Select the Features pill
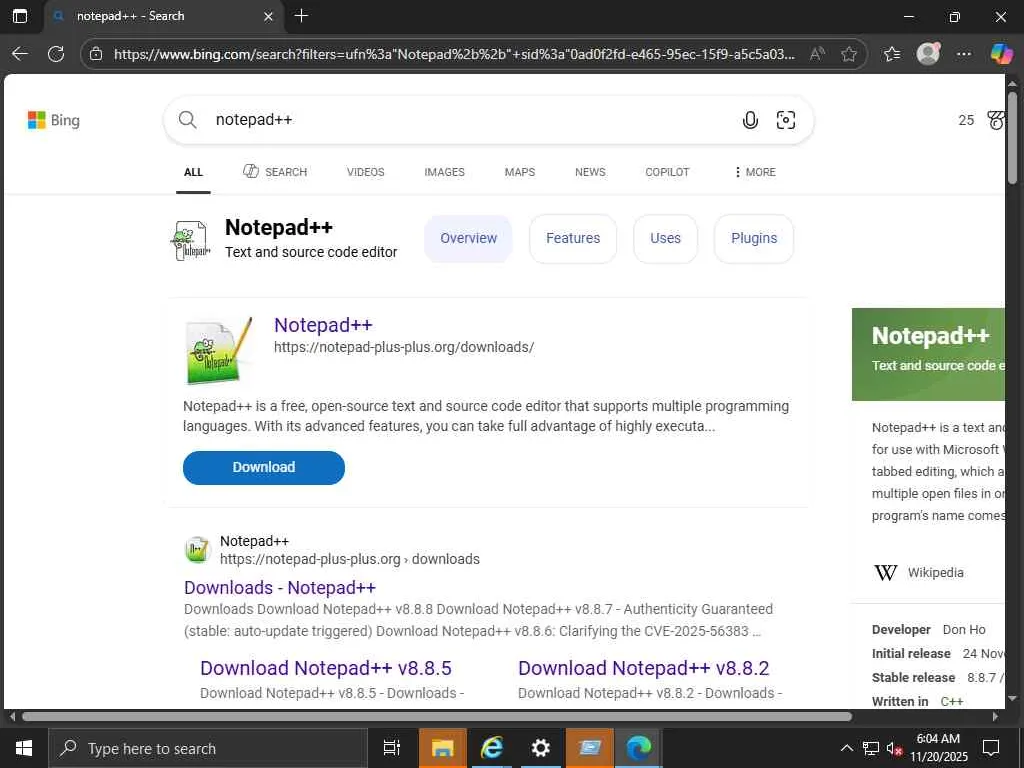 pos(573,238)
